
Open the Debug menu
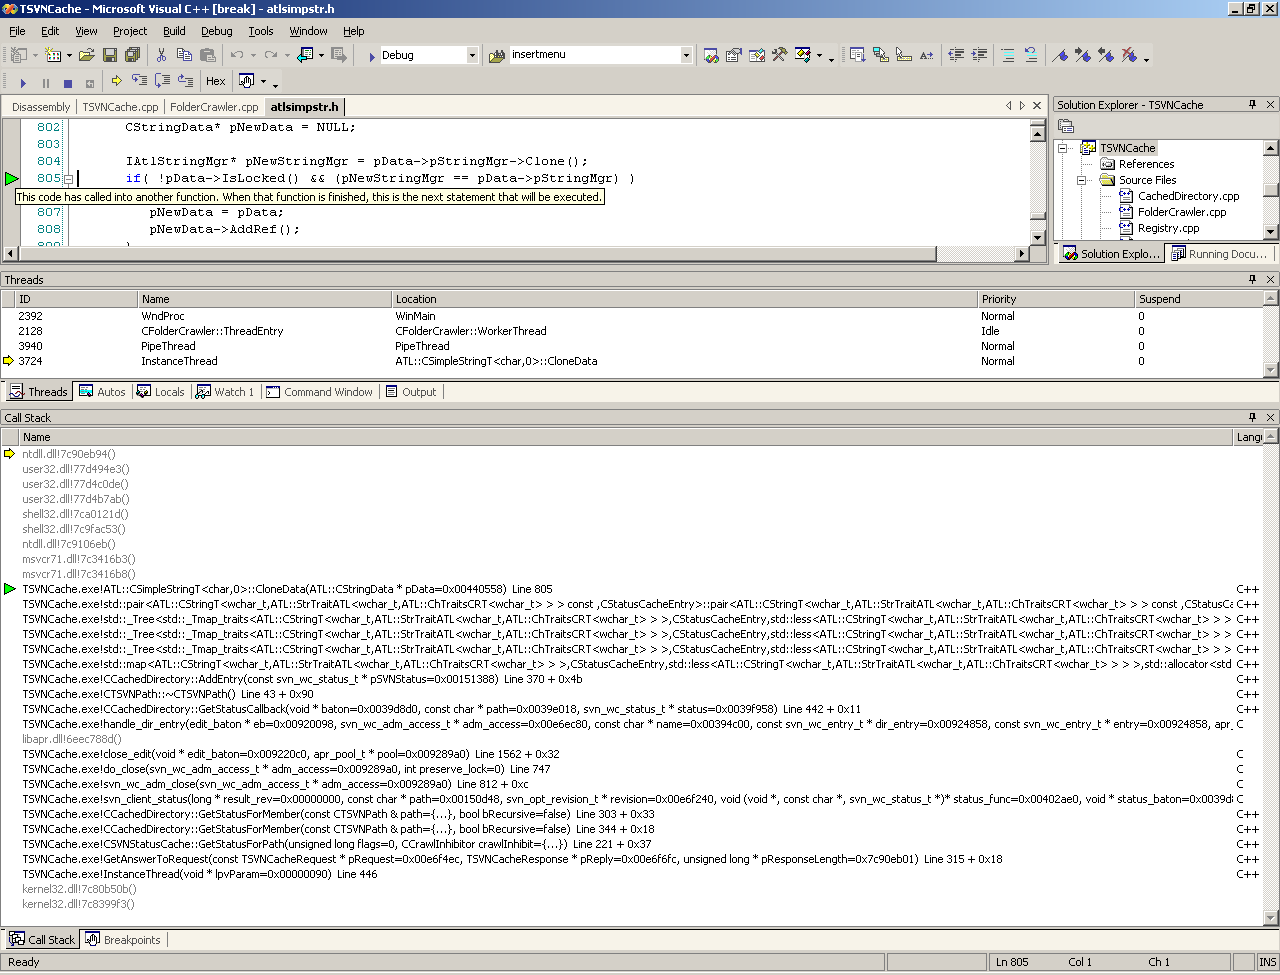click(216, 31)
